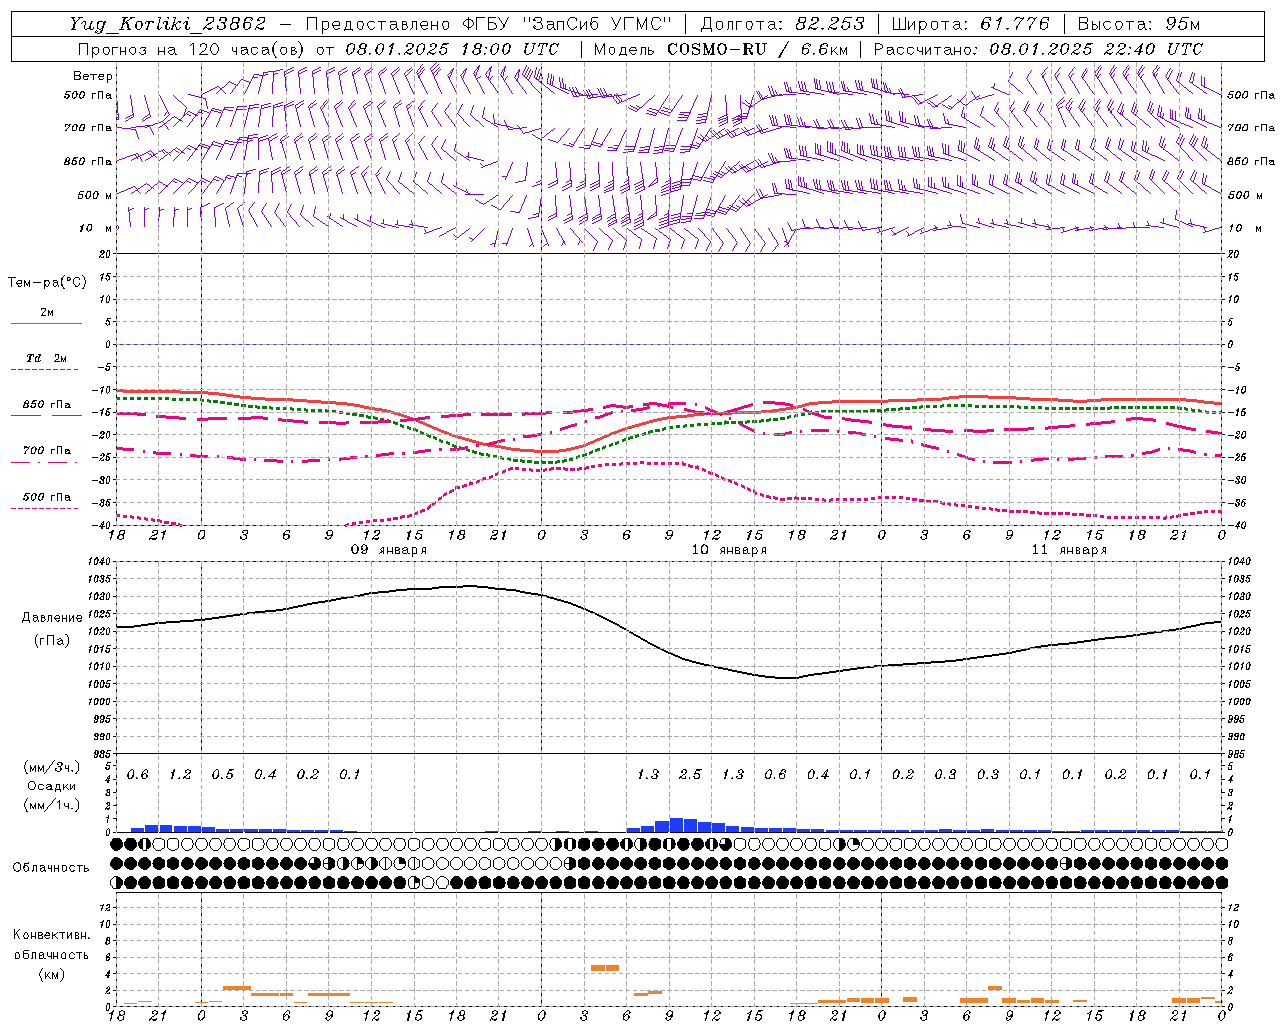Viewport: 1280px width, 1024px height.
Task: Click the Ветер panel label
Action: pyautogui.click(x=93, y=76)
